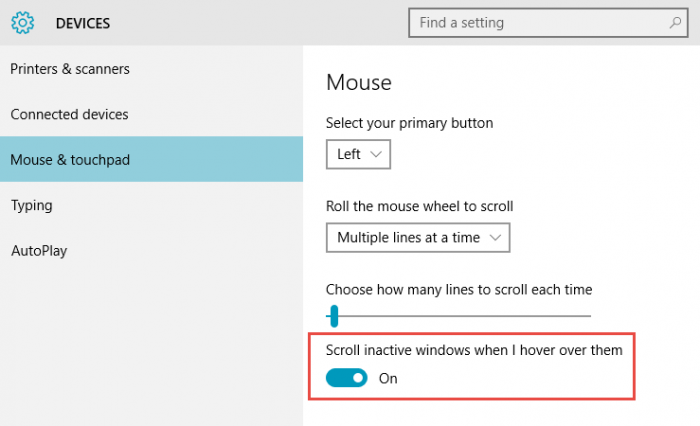Screen dimensions: 700x426
Task: Open Printers & scanners section
Action: 70,69
